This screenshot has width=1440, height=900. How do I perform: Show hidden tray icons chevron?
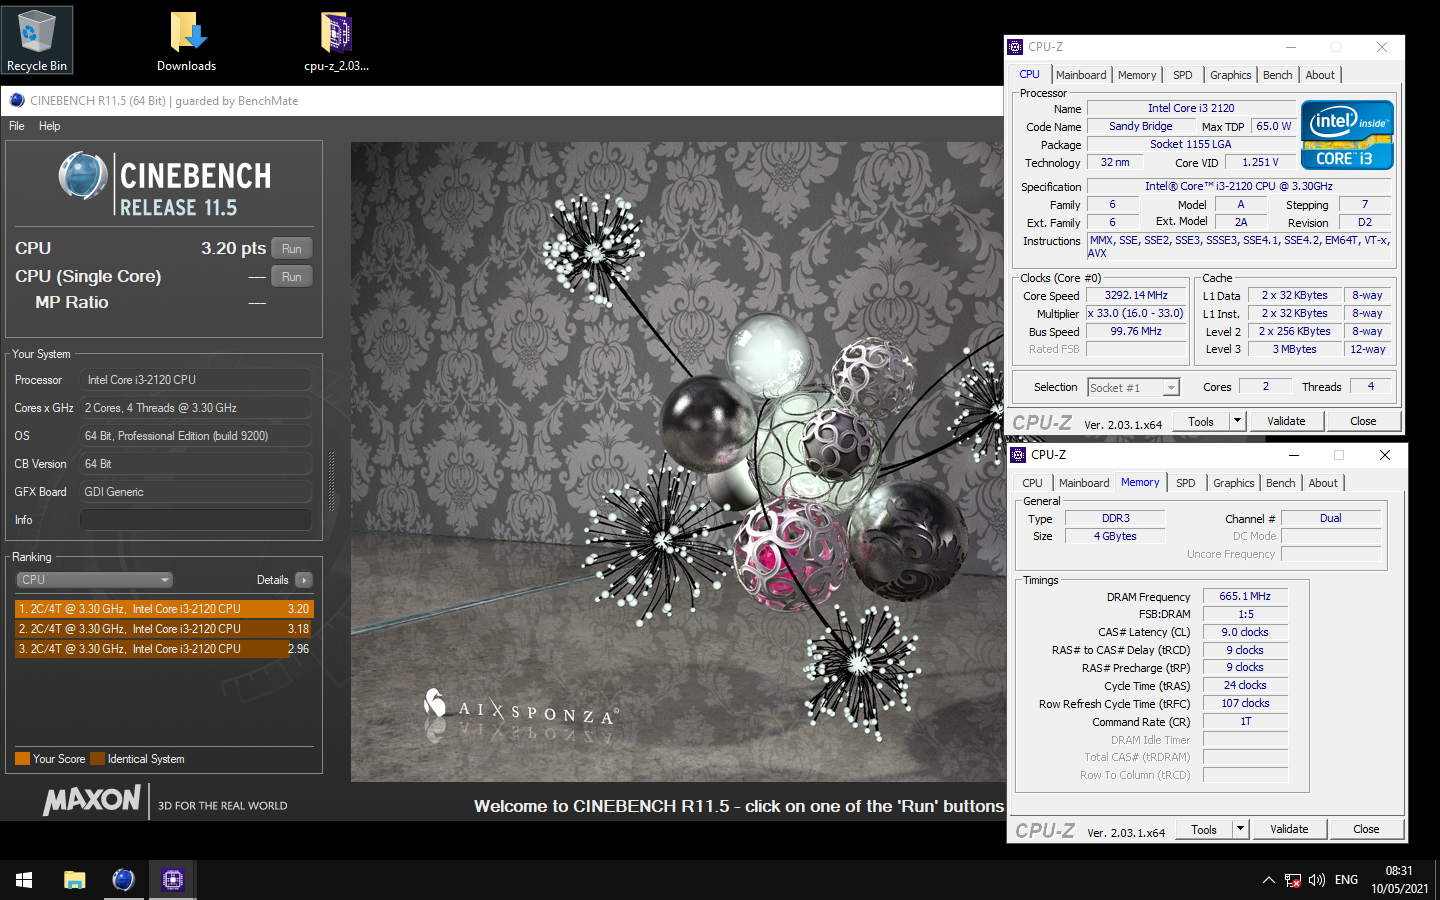pos(1268,880)
